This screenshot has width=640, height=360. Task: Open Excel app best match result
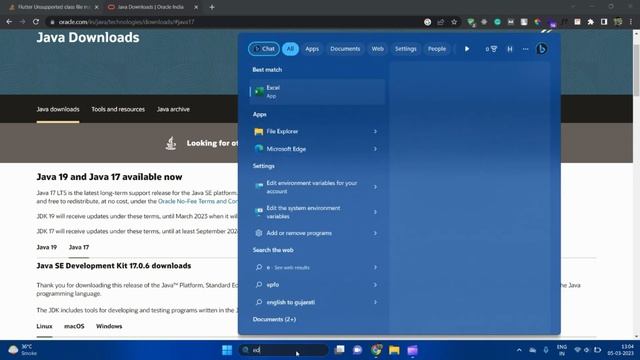pos(317,91)
